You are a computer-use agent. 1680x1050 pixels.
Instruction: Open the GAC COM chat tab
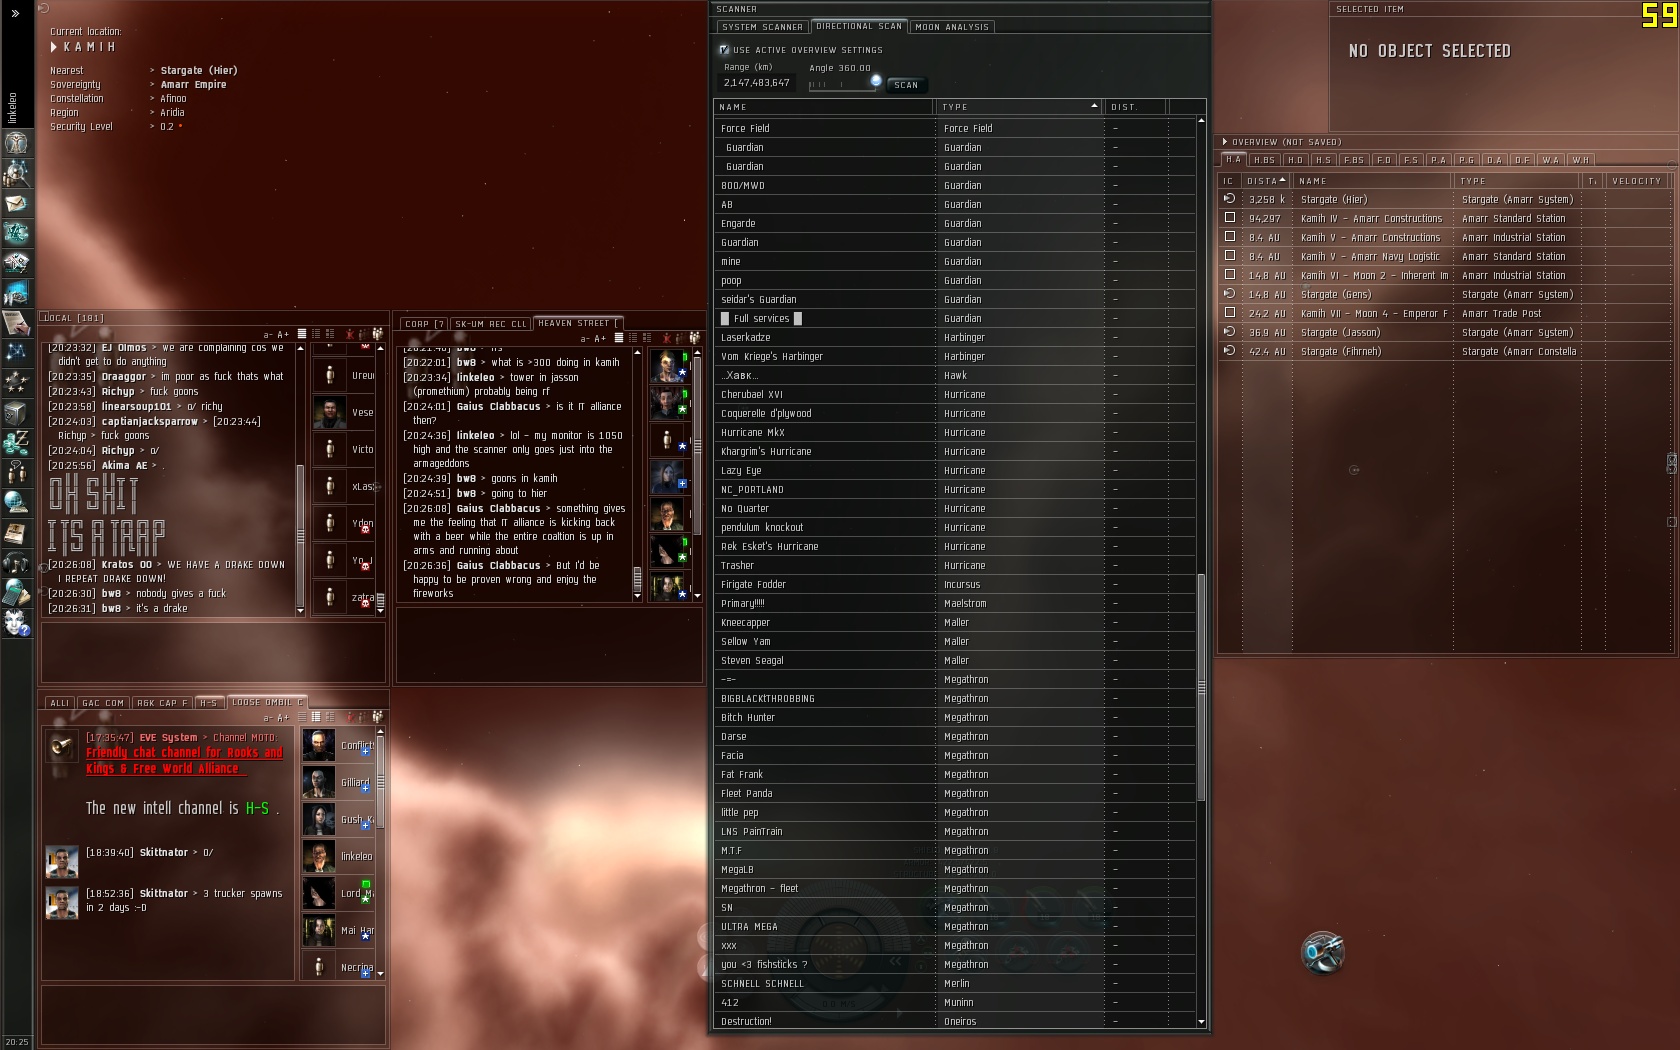click(103, 703)
